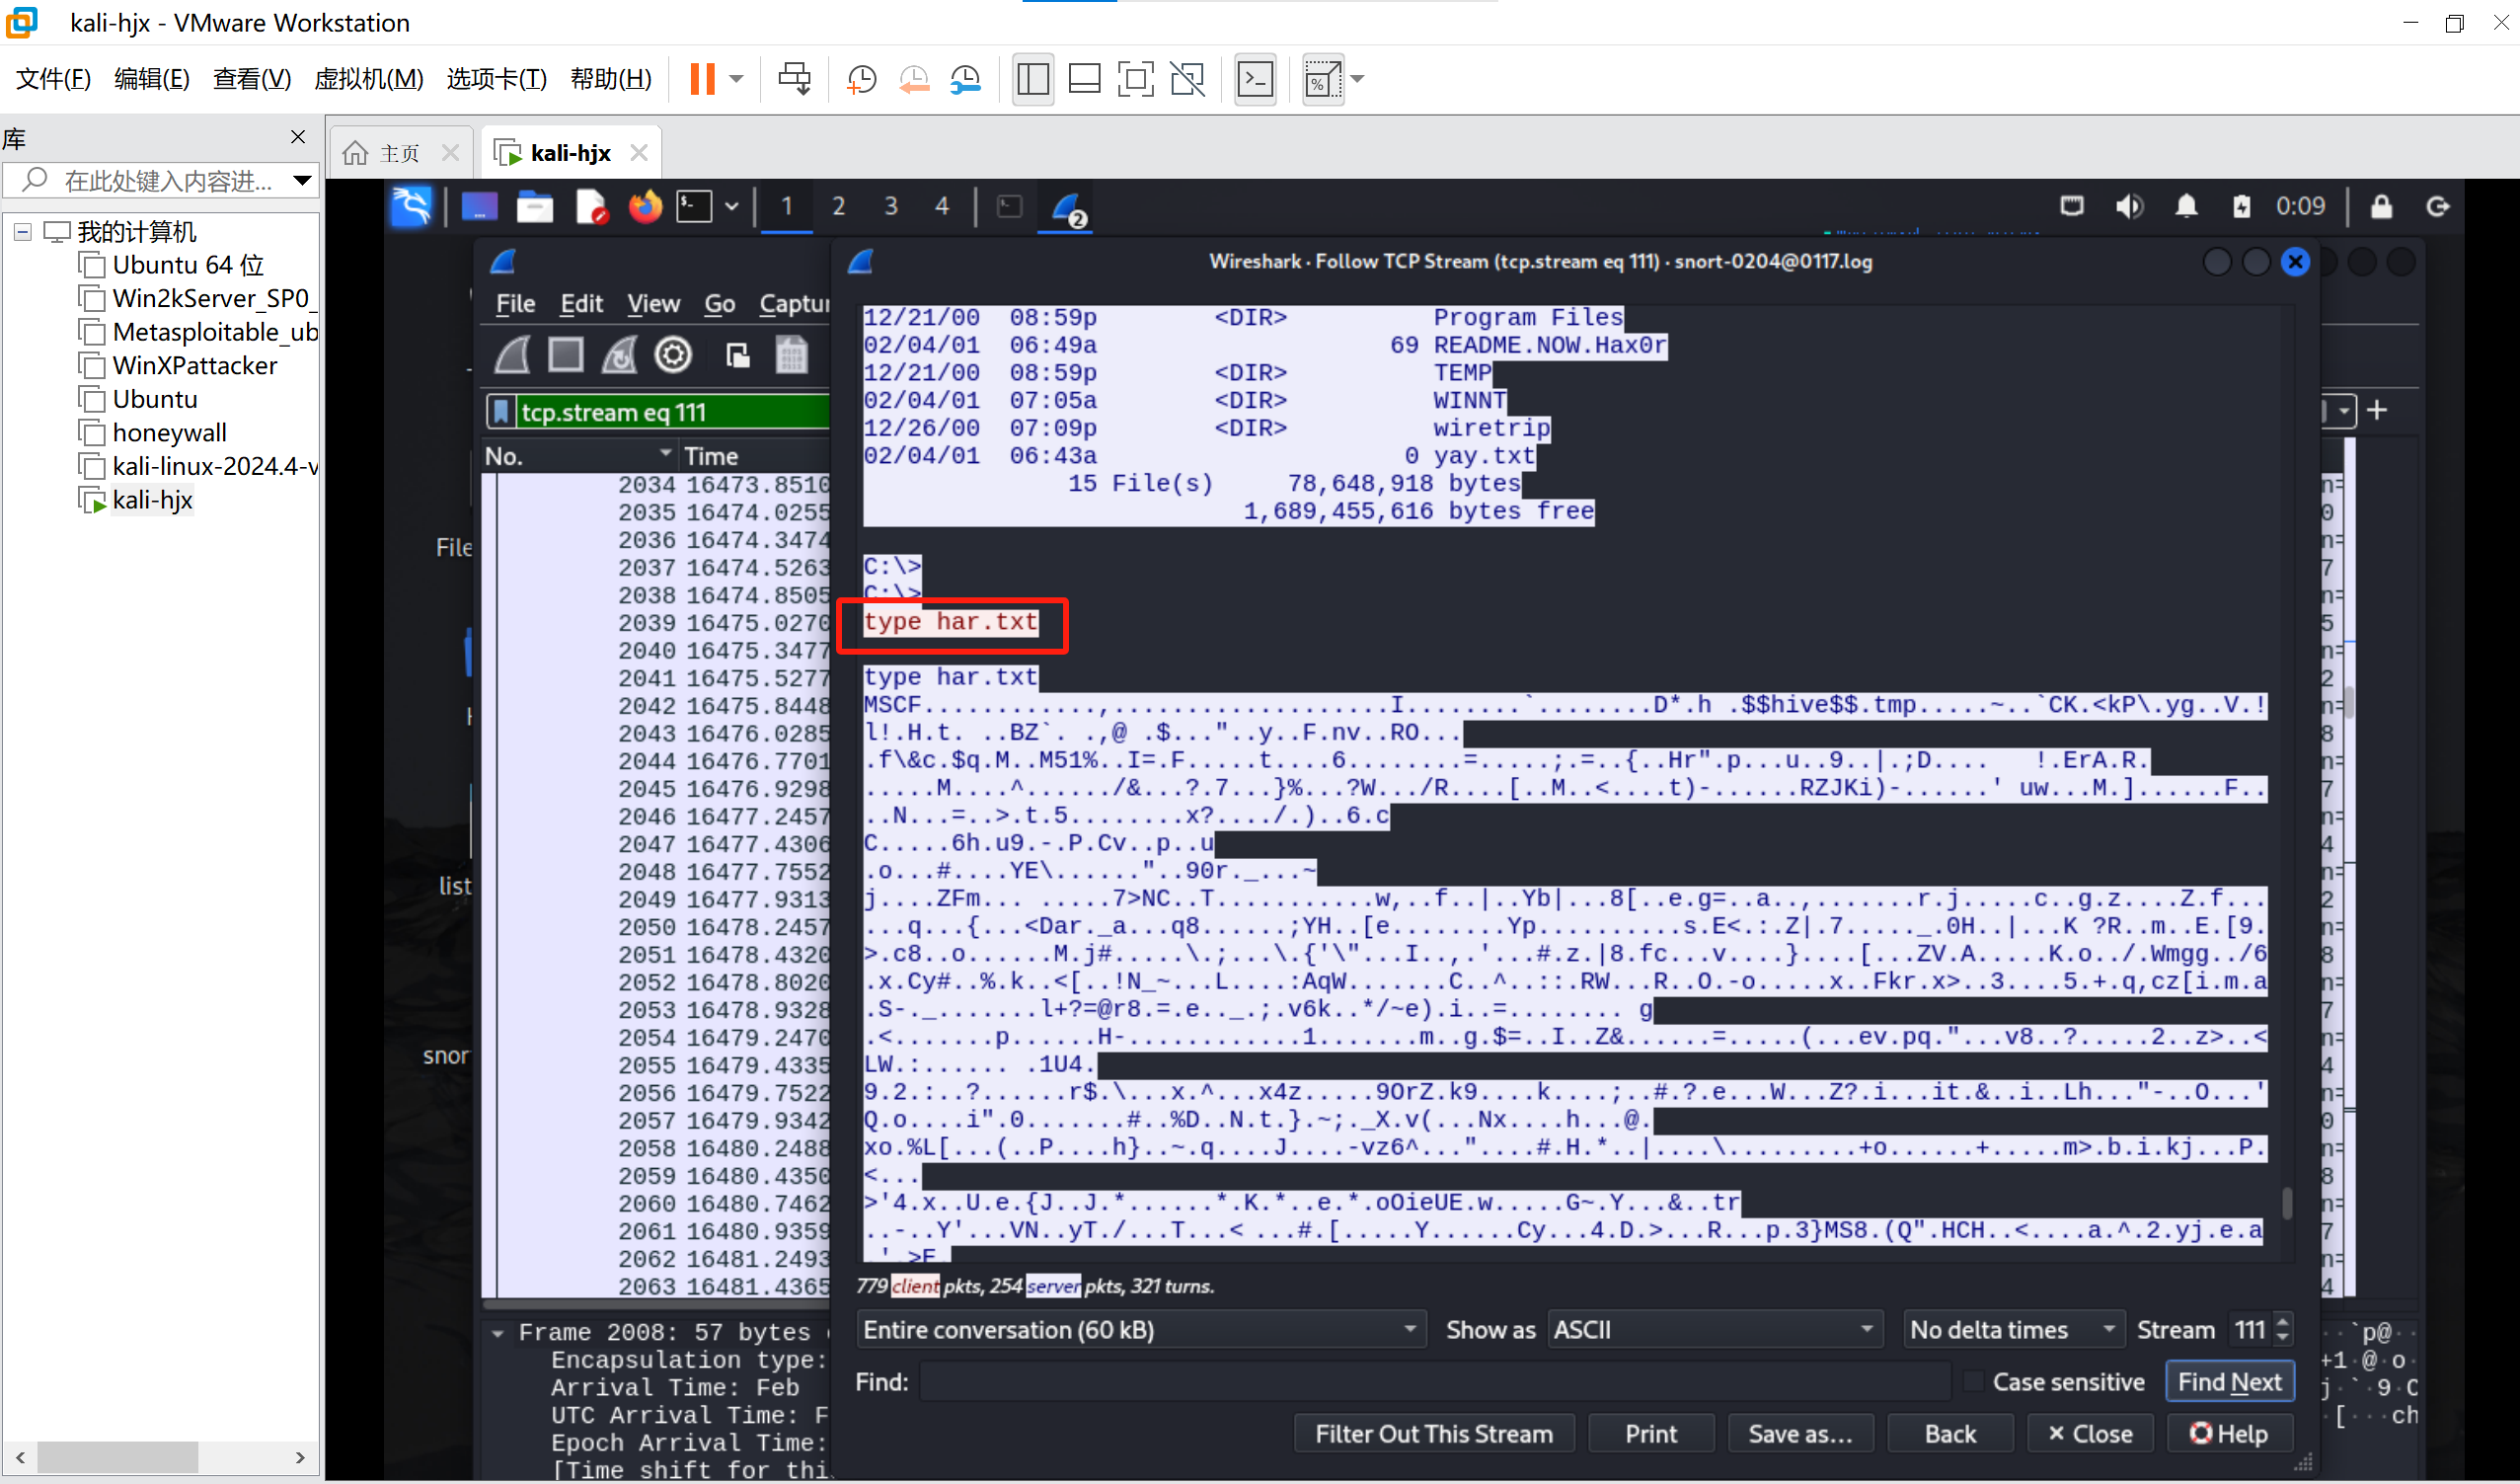Open the terminal emulator in Kali panel
The width and height of the screenshot is (2520, 1484).
[694, 207]
